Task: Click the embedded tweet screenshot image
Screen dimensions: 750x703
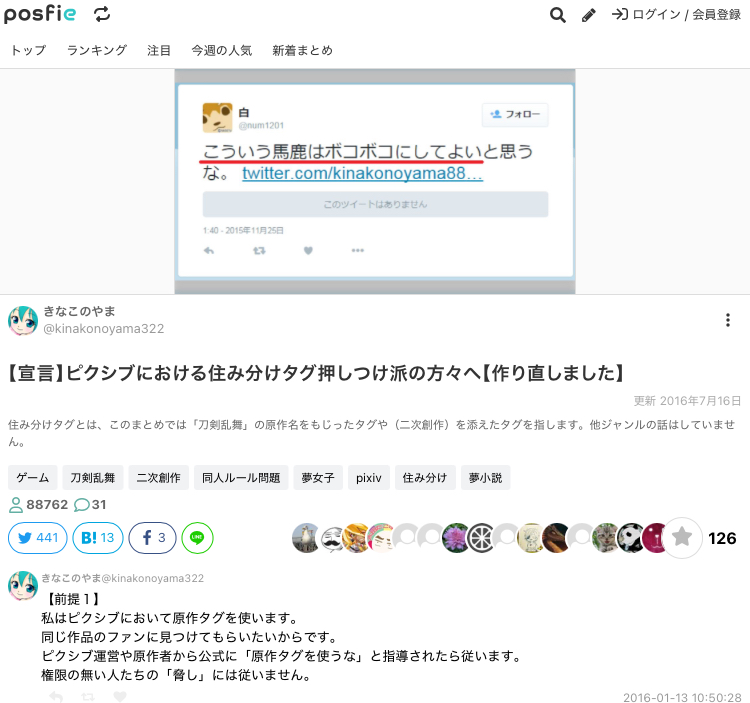Action: pos(375,181)
